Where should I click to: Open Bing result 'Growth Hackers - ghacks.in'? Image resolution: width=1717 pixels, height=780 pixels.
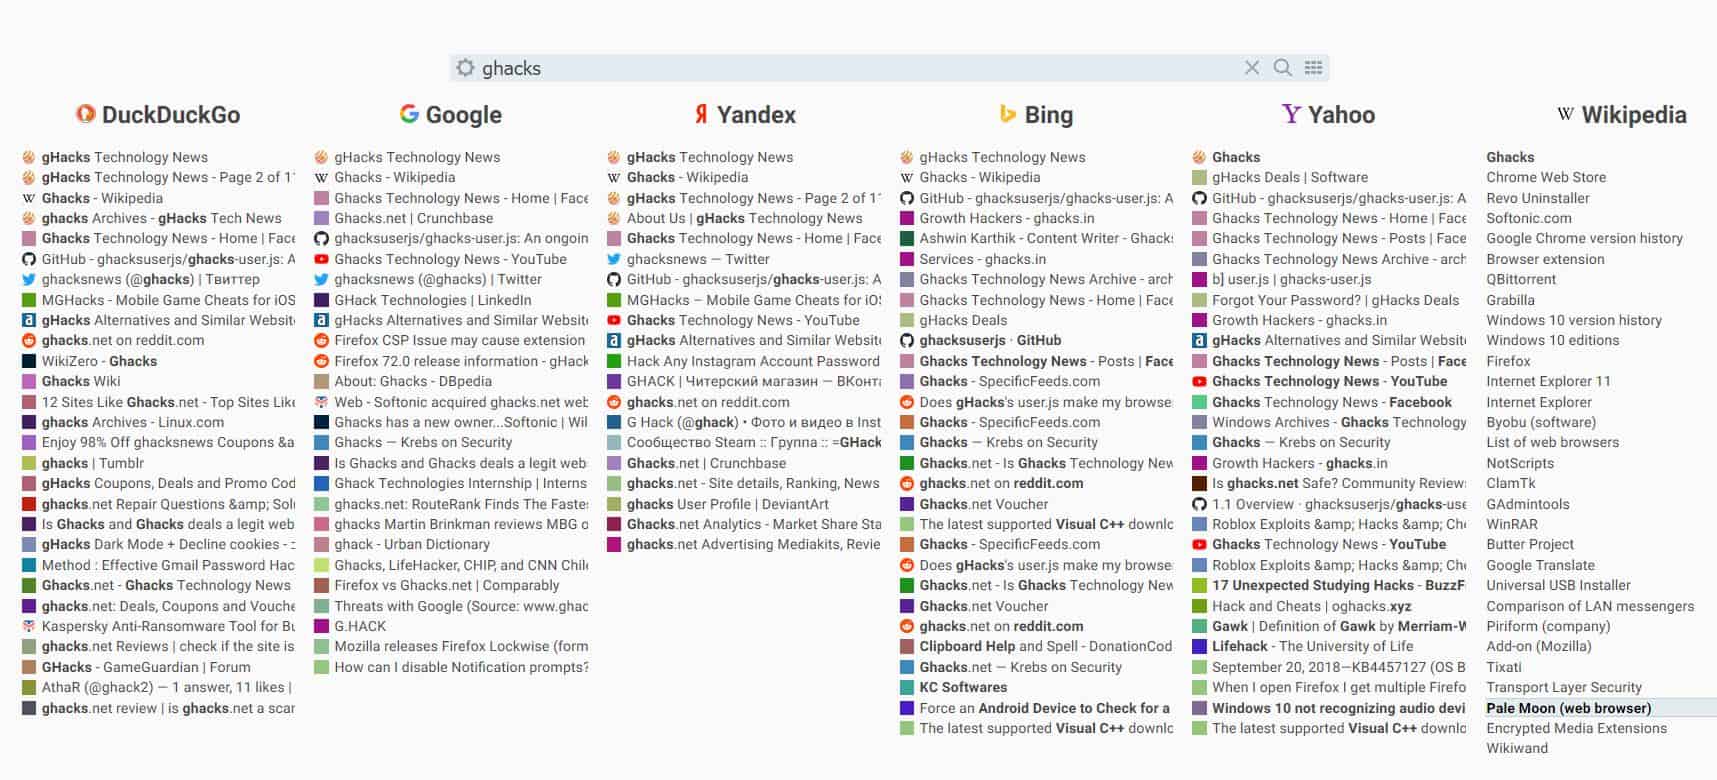coord(1007,218)
